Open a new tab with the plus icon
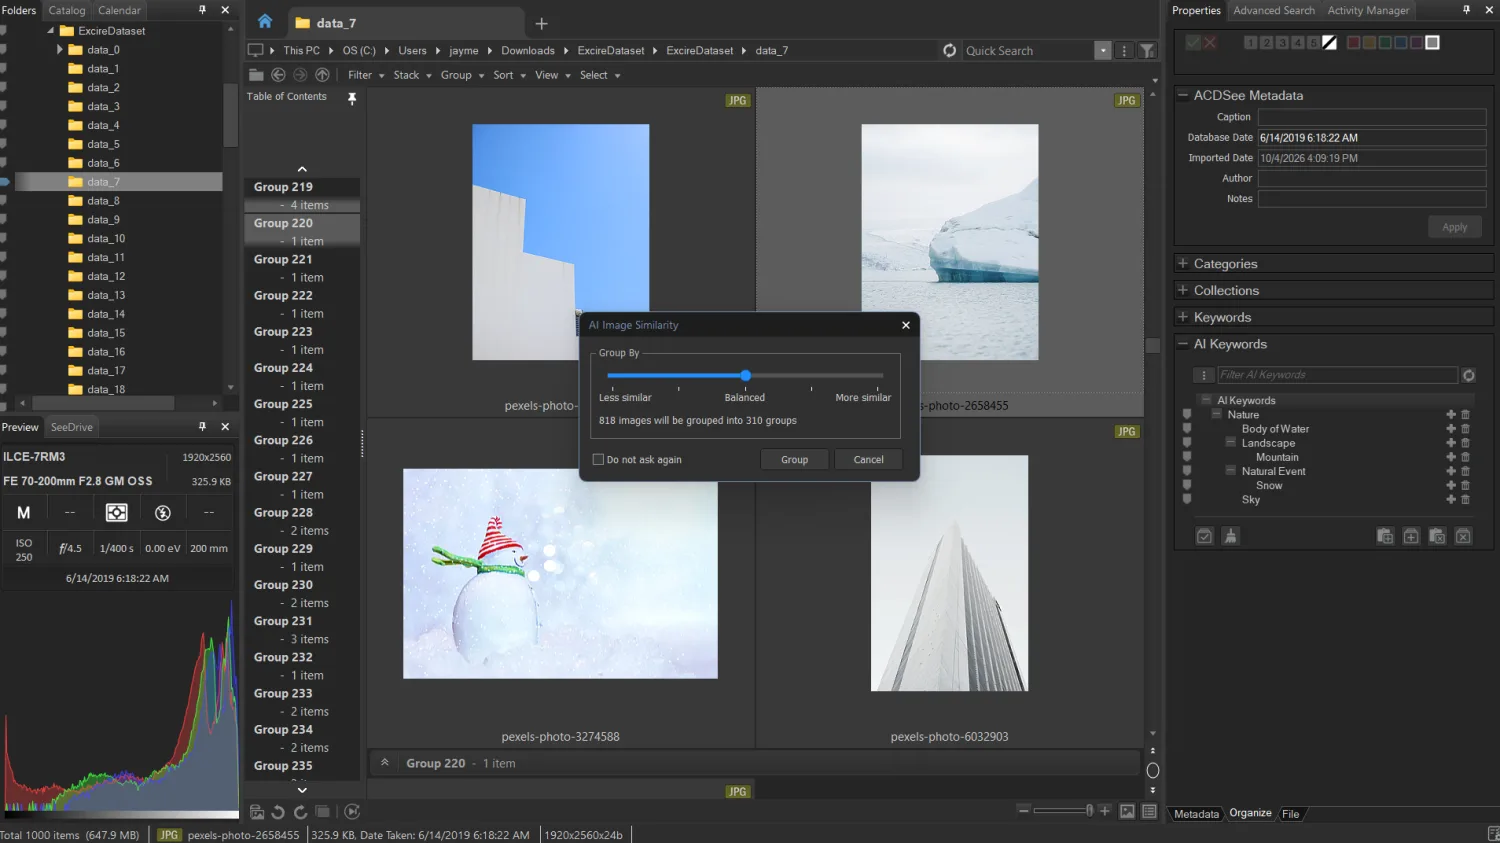The height and width of the screenshot is (843, 1500). (x=541, y=23)
